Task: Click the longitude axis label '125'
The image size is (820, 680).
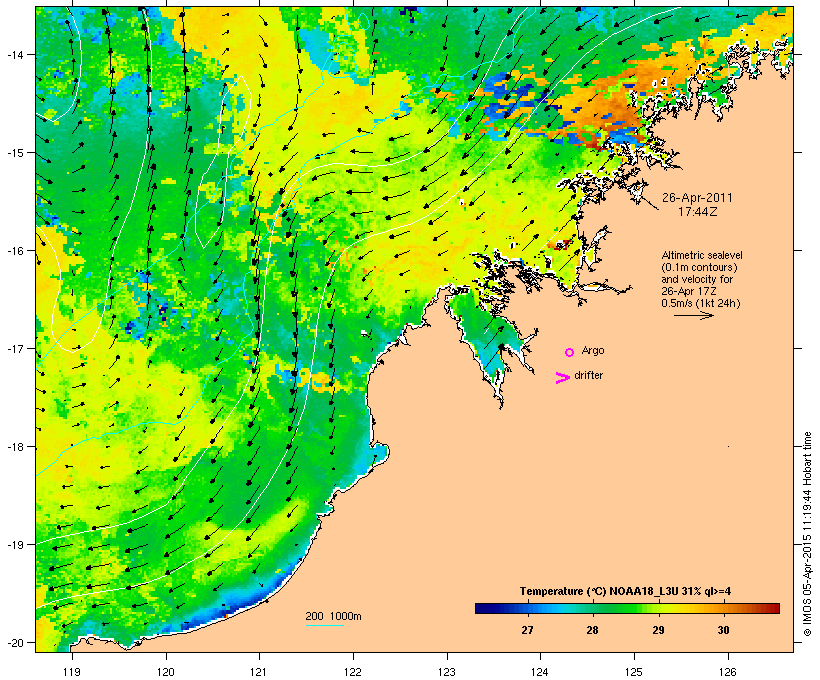Action: pos(634,672)
